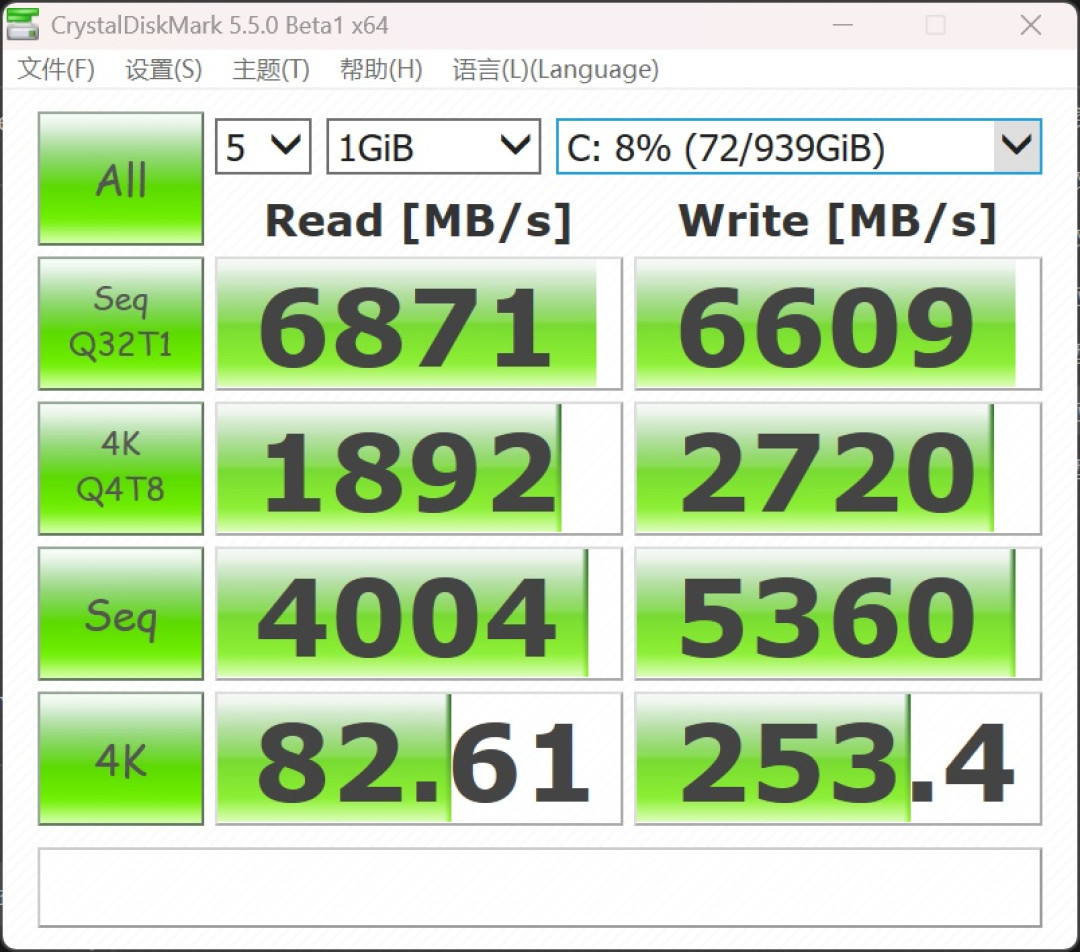Launch the plain Seq benchmark test
This screenshot has width=1080, height=952.
tap(121, 613)
